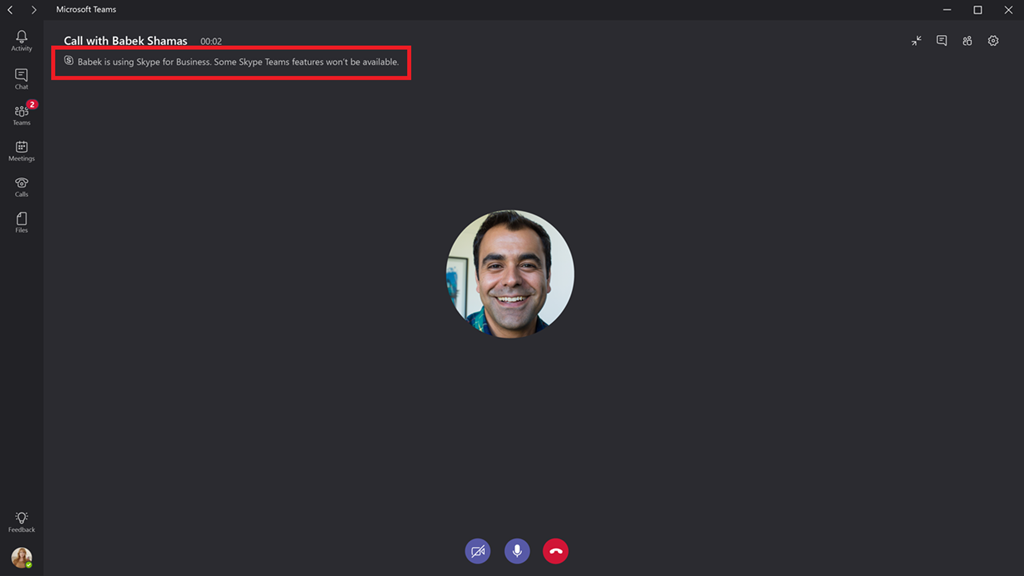Open the Chat section in sidebar
Viewport: 1024px width, 576px height.
pyautogui.click(x=22, y=78)
